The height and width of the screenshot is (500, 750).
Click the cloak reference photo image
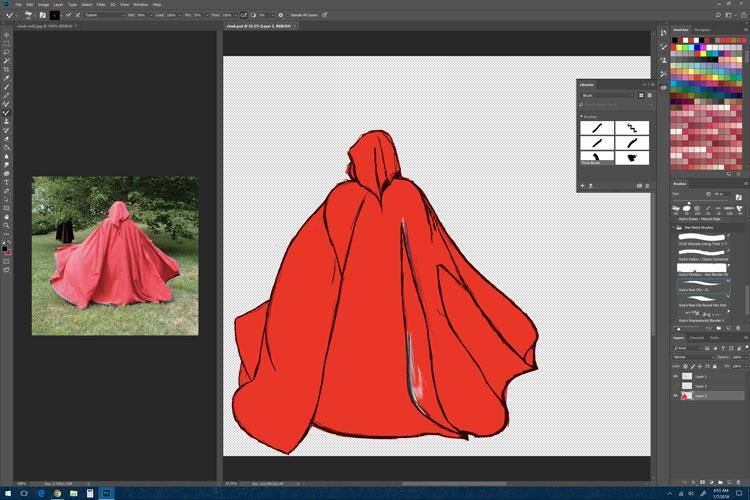tap(114, 256)
